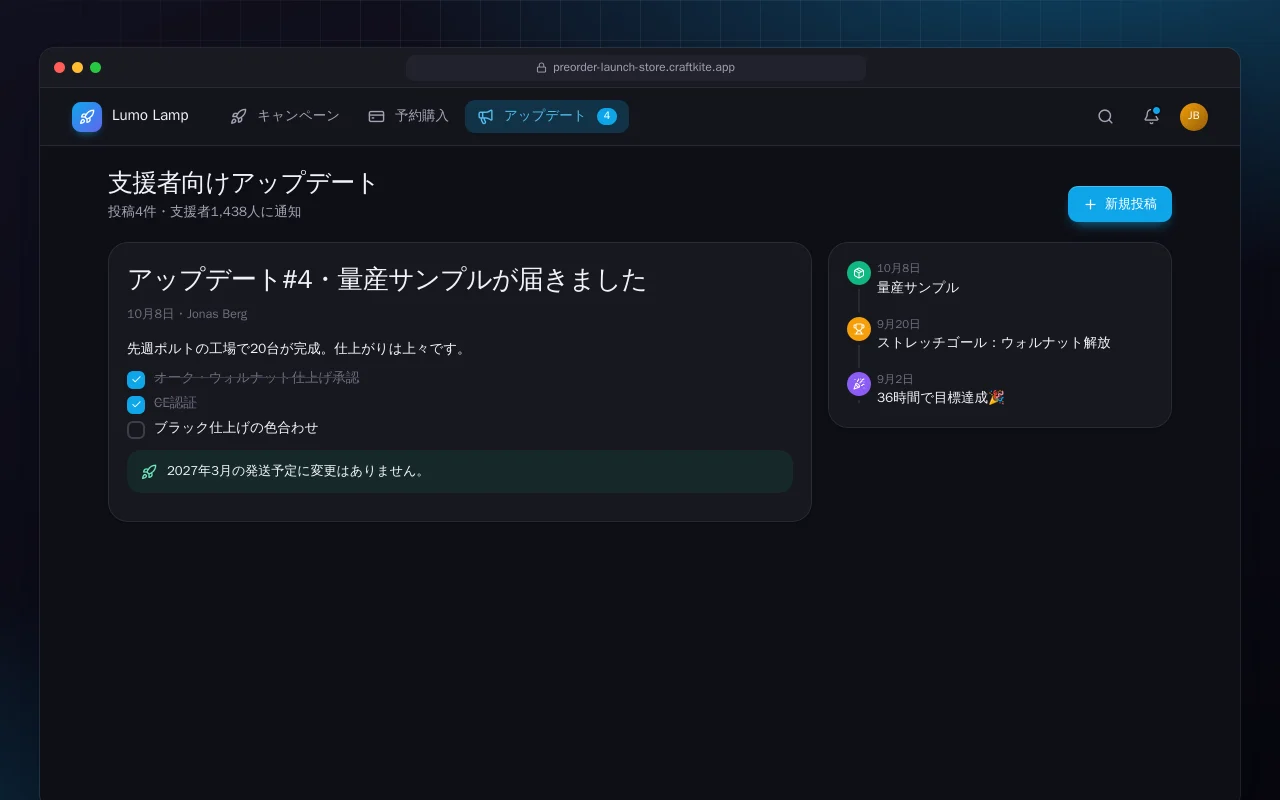
Task: Select the アップデート tab
Action: [x=547, y=116]
